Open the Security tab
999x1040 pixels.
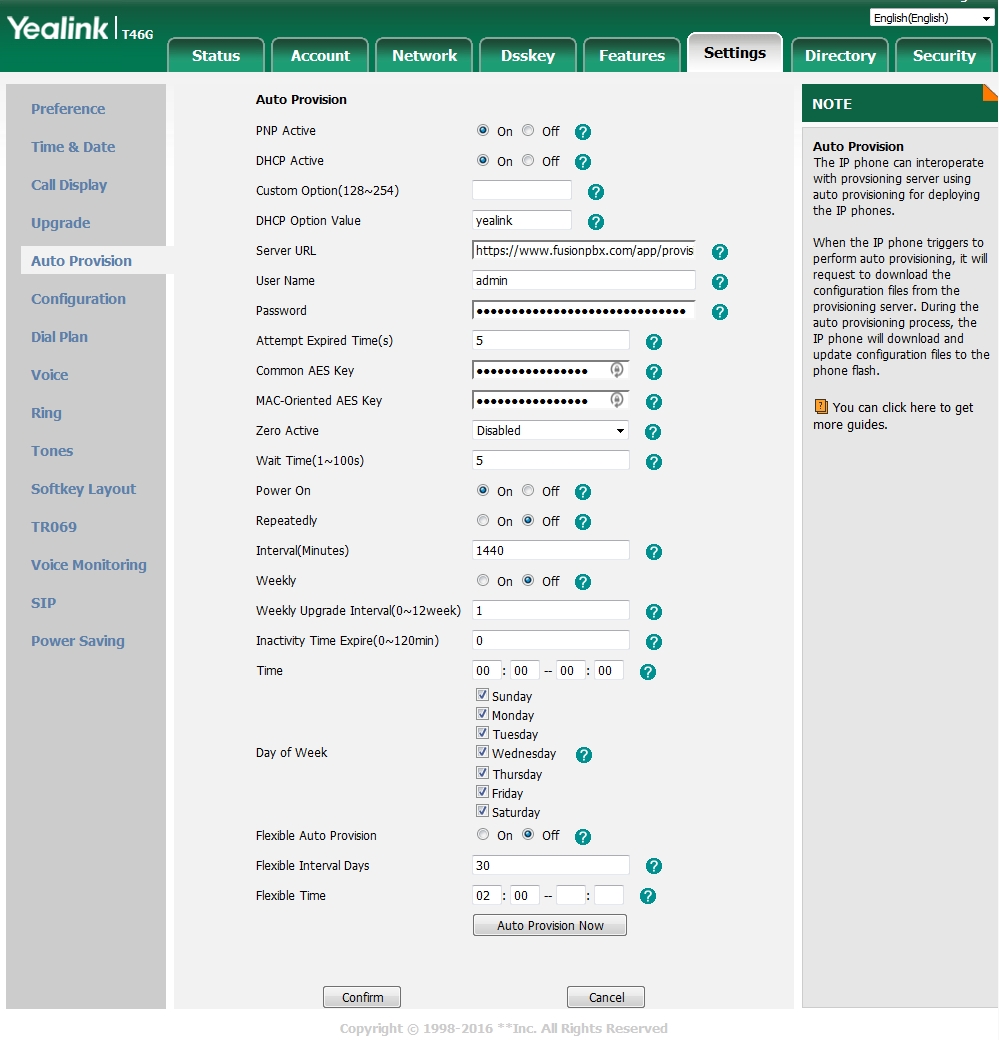[x=943, y=56]
